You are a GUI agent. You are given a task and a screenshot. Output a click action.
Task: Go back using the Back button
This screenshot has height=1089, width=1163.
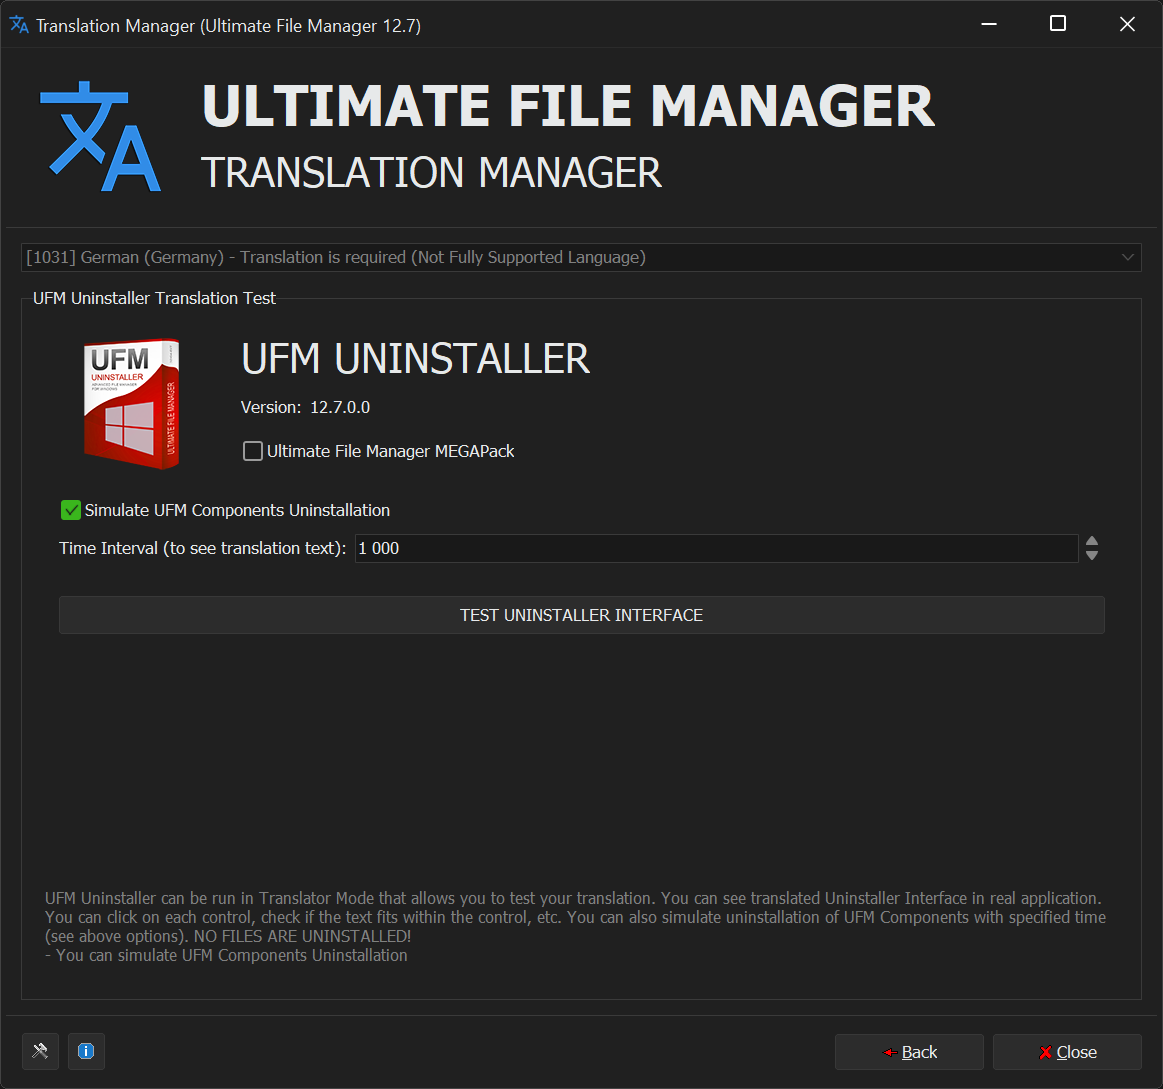pos(909,1052)
